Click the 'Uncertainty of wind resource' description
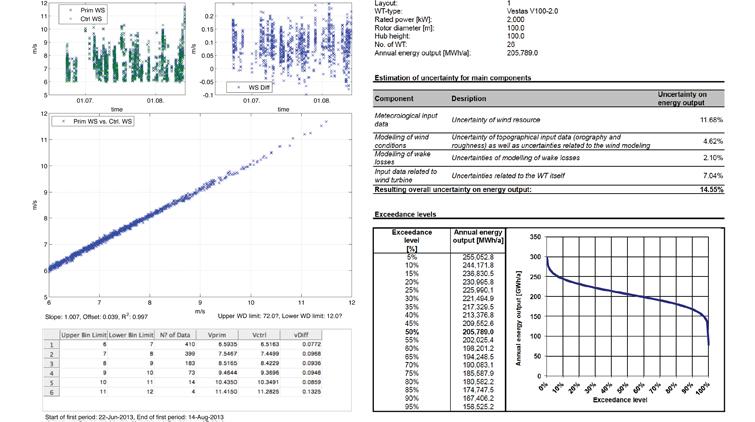Screen dimensions: 755x422 495,119
